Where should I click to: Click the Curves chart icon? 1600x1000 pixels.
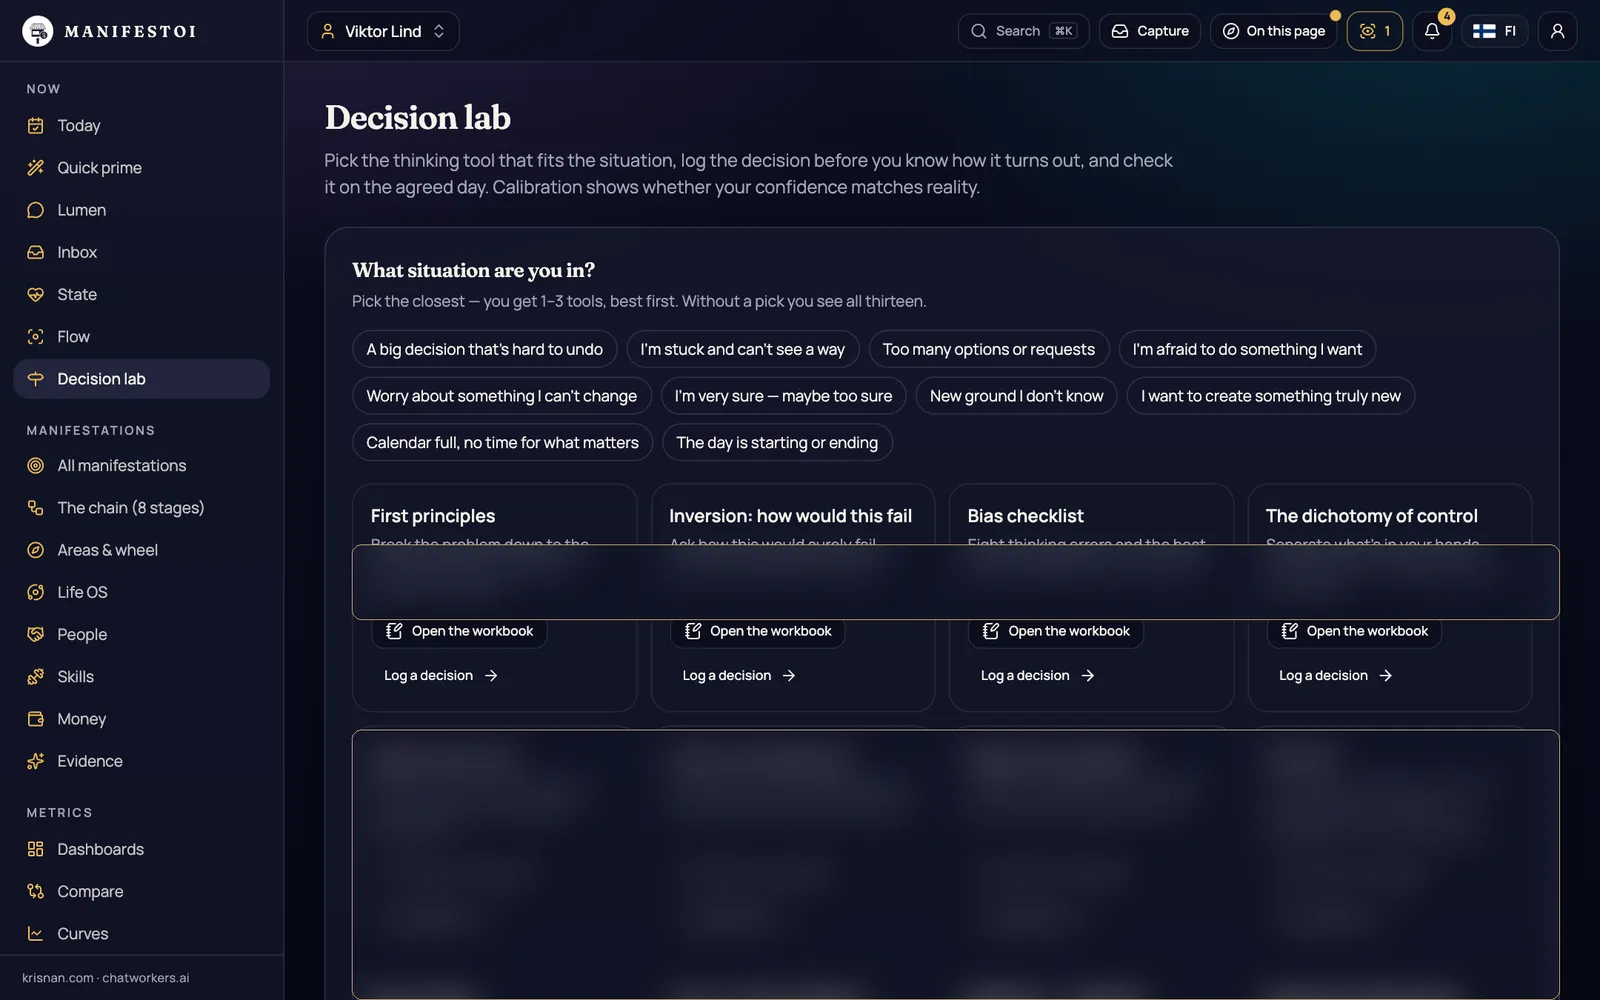click(x=36, y=934)
